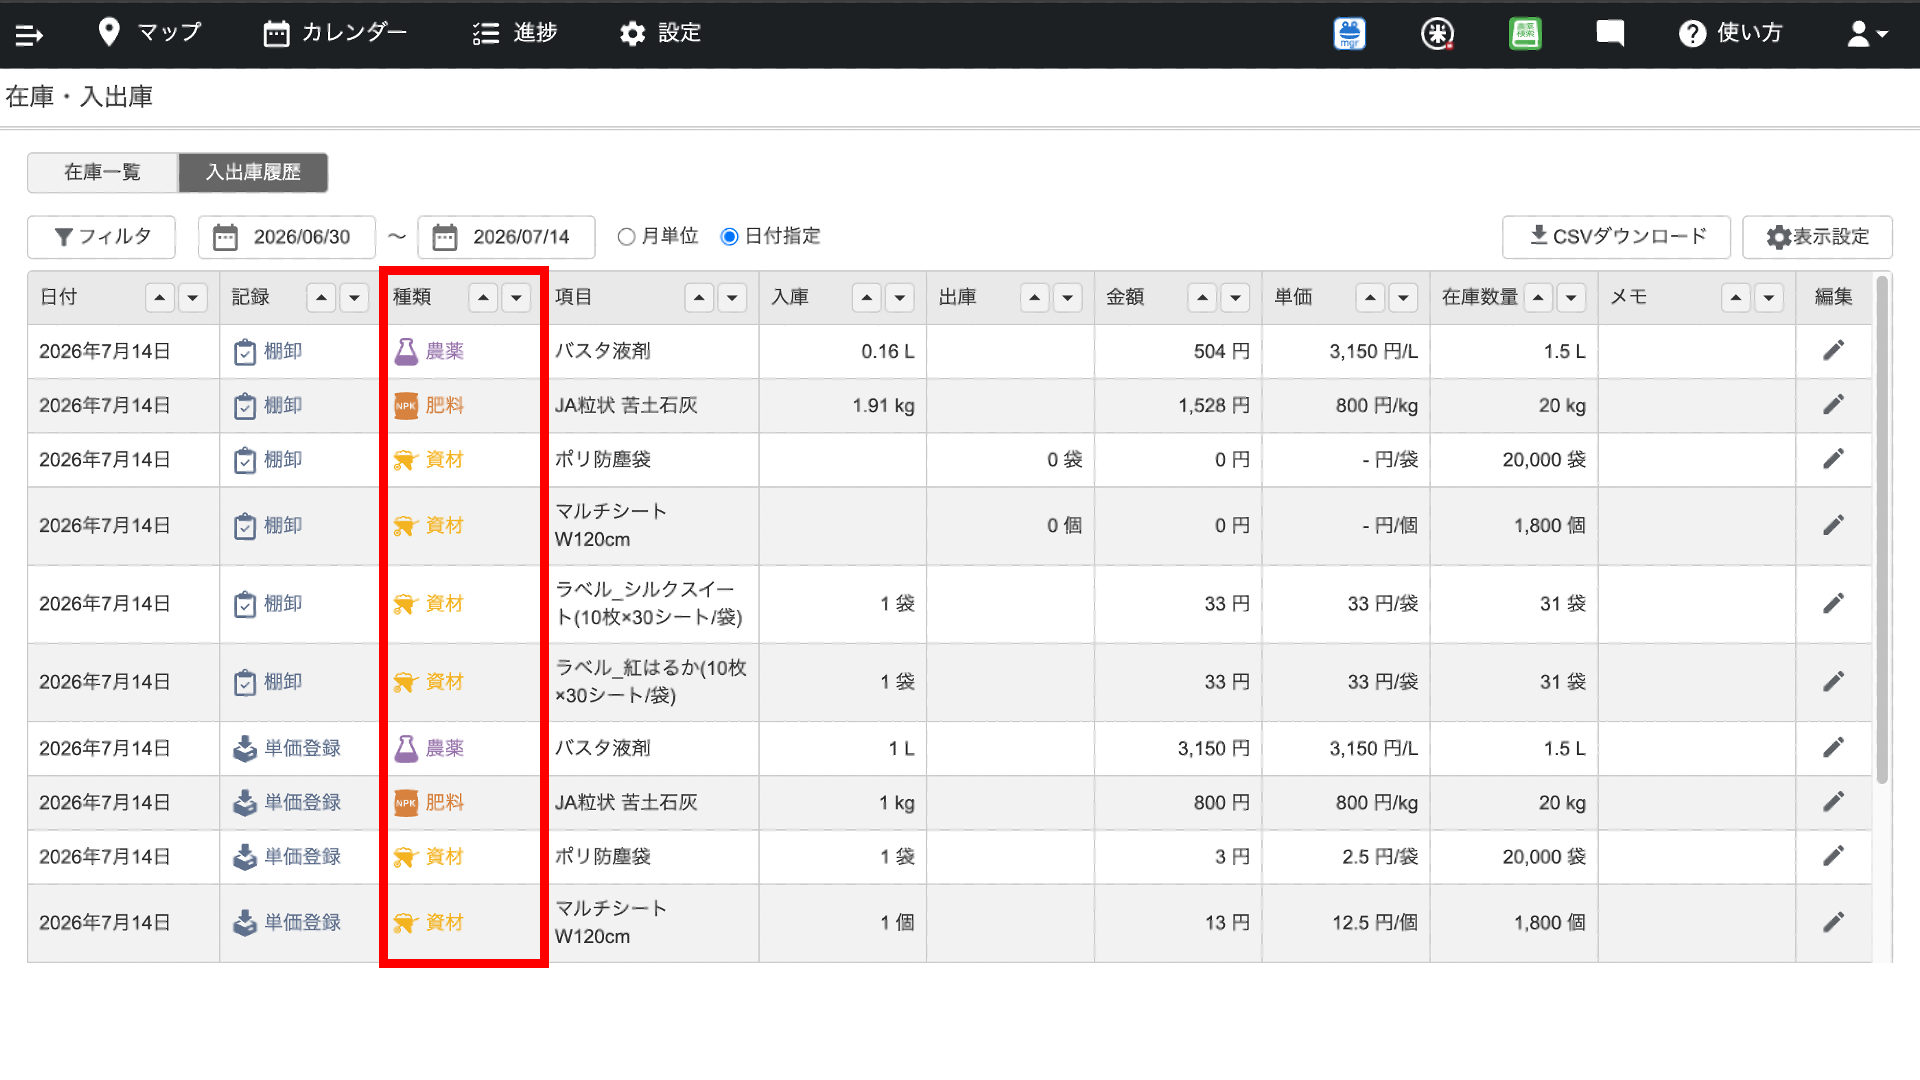
Task: Open the blue mgr app icon
Action: coord(1349,34)
